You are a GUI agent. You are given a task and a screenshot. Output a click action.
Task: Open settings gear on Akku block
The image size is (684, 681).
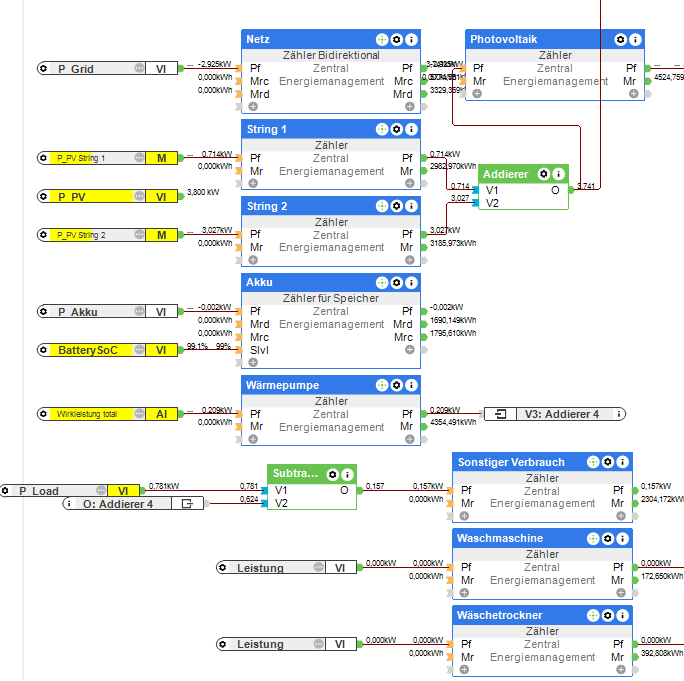click(397, 283)
